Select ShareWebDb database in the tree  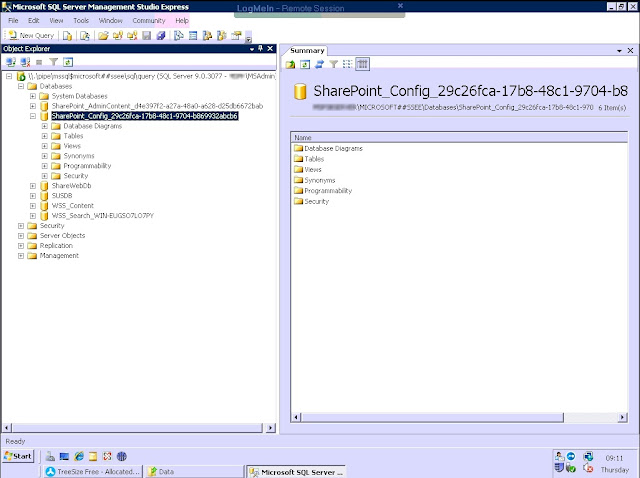[x=71, y=186]
